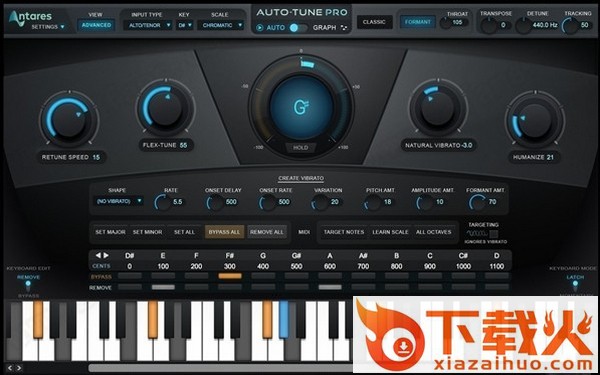Click the note column header G#
600x375 pixels.
297,256
